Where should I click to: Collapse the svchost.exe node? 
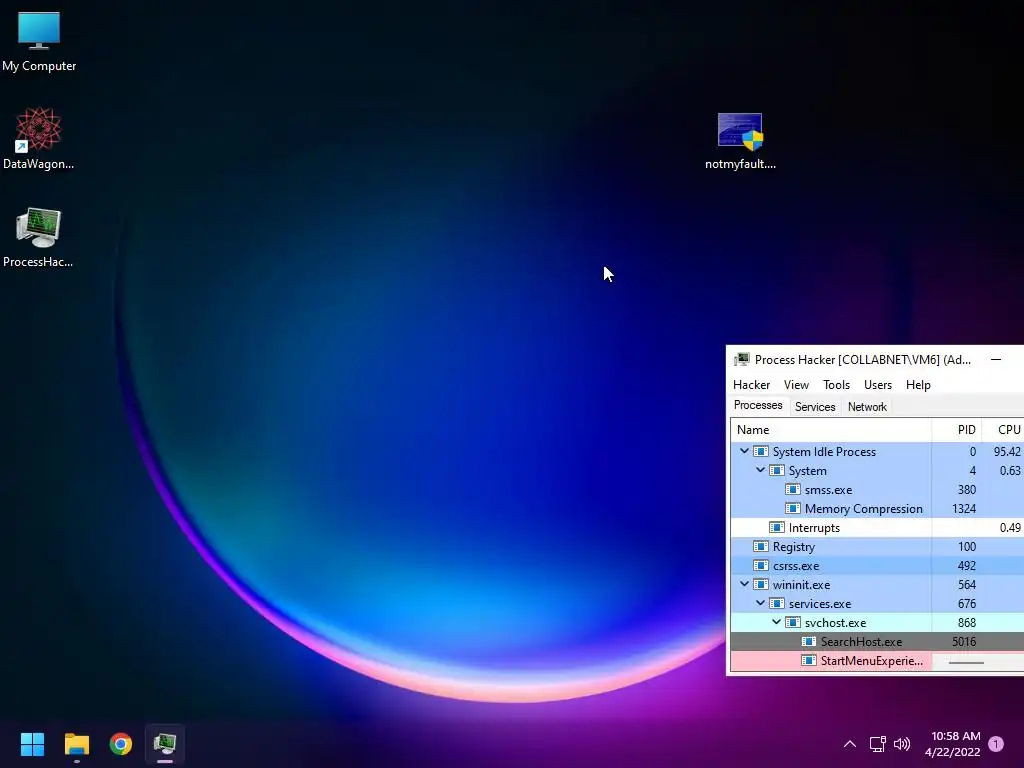click(x=776, y=622)
